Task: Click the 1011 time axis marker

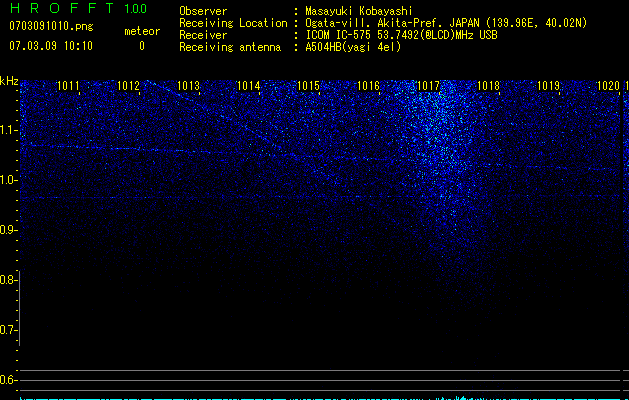Action: coord(68,86)
